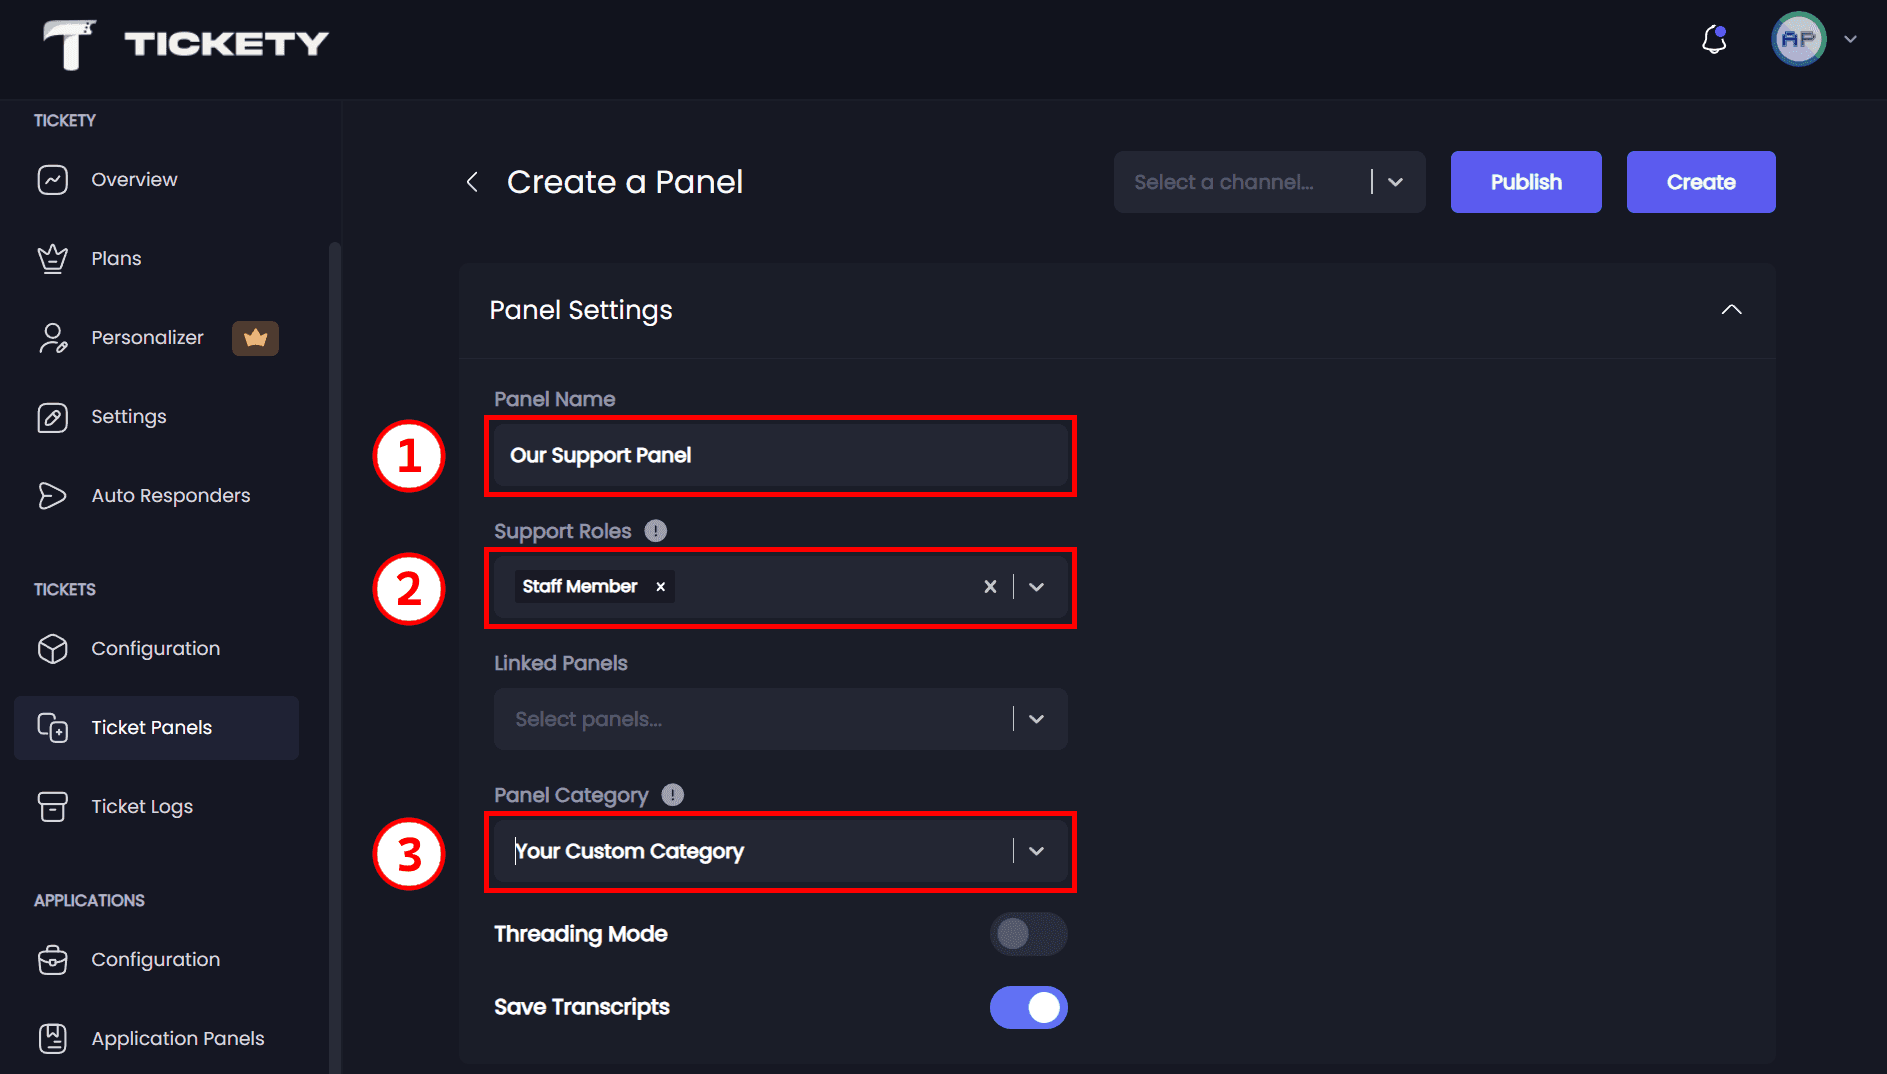Click the crown badge next to Personalizer
The height and width of the screenshot is (1074, 1887).
point(255,338)
